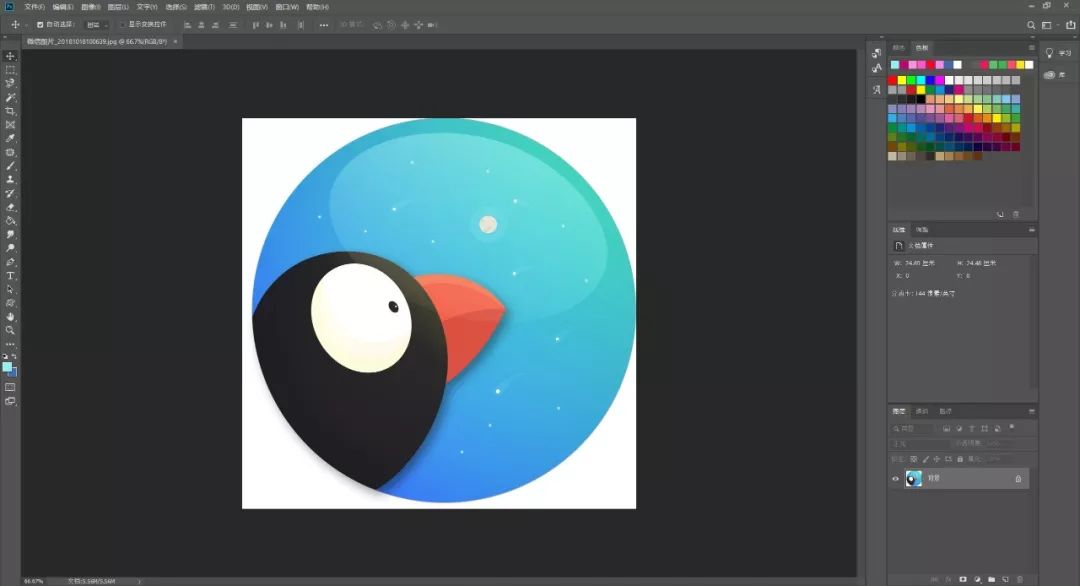Image resolution: width=1080 pixels, height=586 pixels.
Task: Switch to the 通道 tab
Action: pyautogui.click(x=921, y=411)
